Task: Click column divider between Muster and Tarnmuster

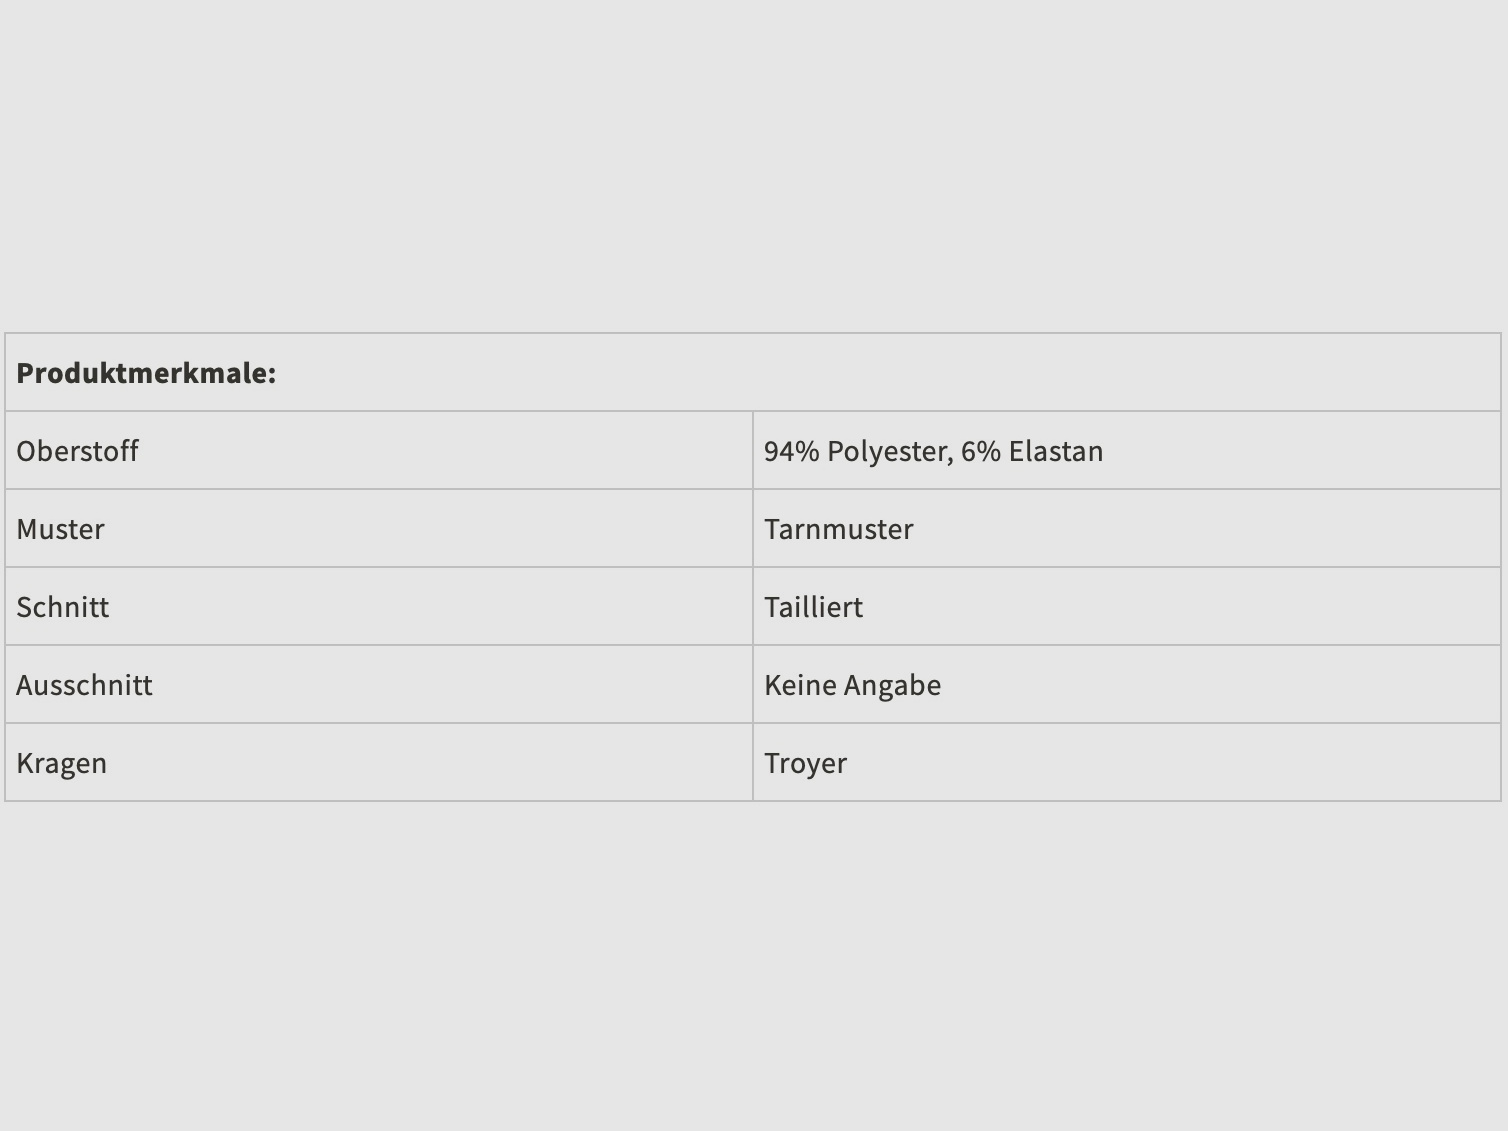Action: click(753, 529)
